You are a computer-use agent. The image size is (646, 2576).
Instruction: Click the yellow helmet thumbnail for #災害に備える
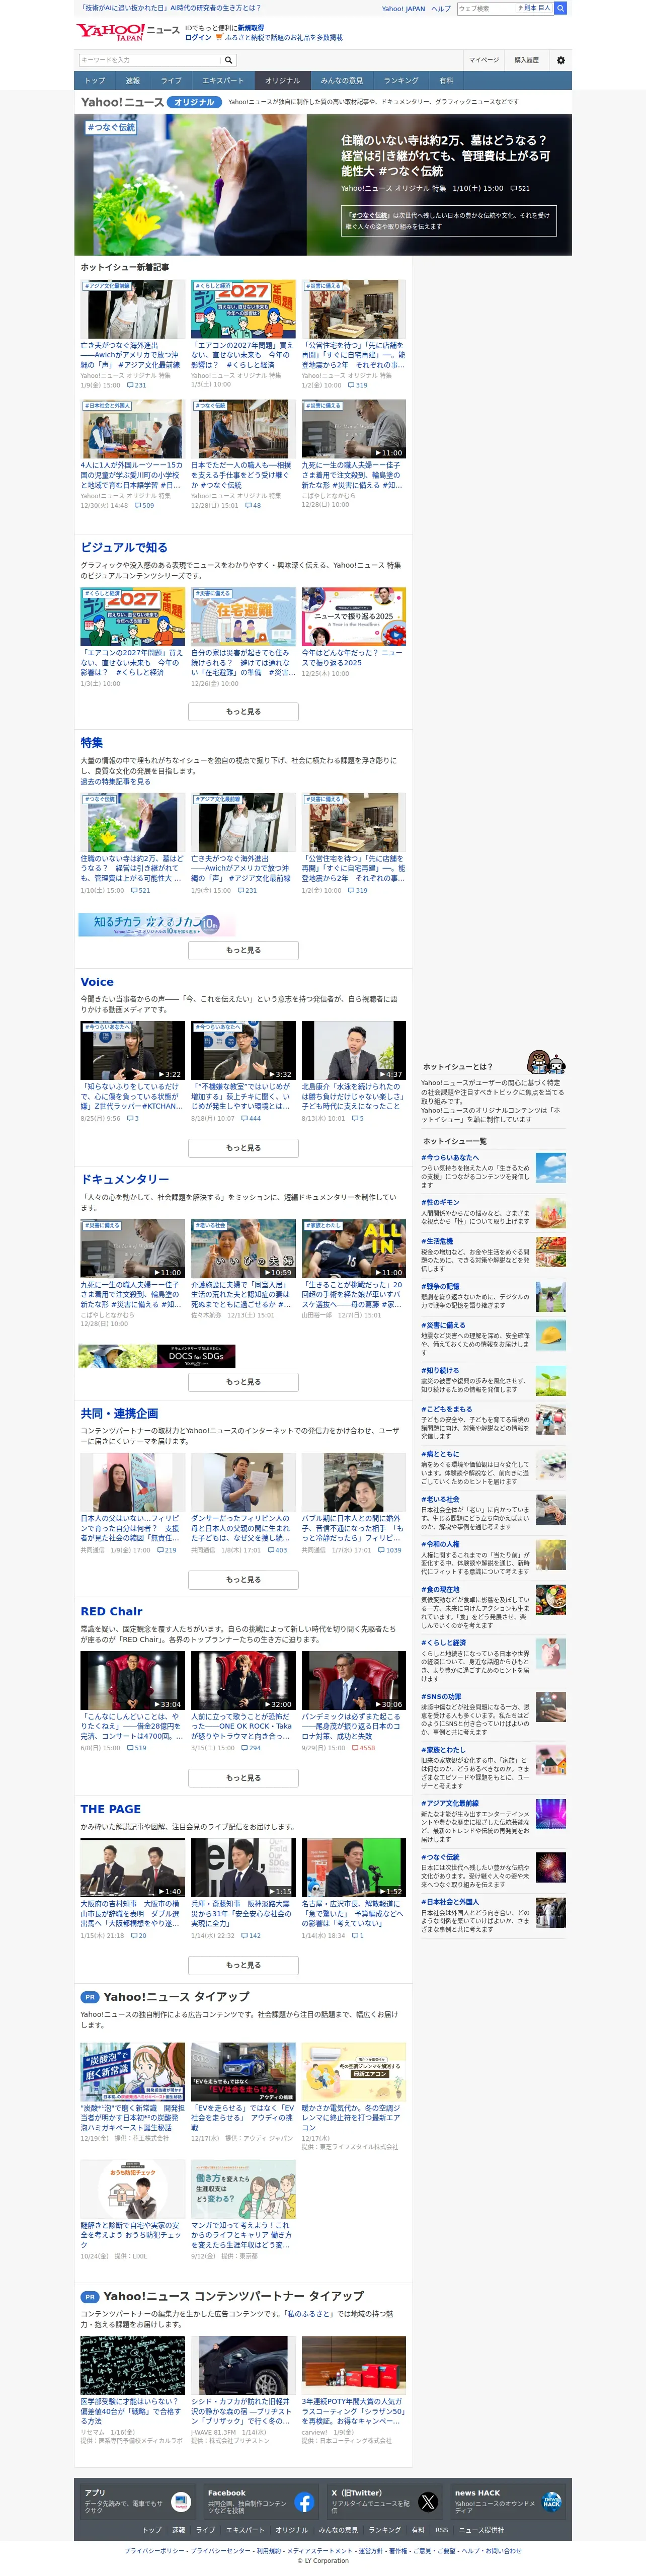tap(550, 1336)
